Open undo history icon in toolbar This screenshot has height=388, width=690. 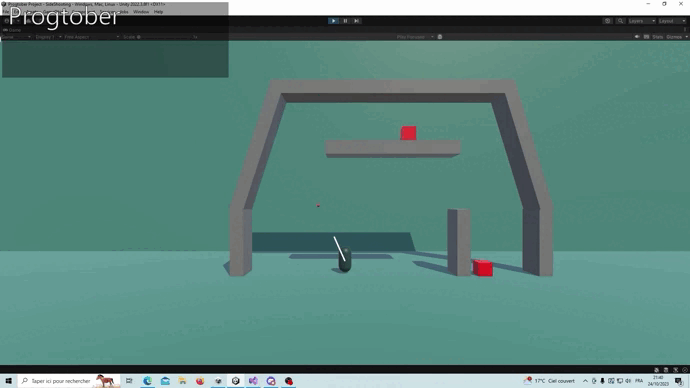pyautogui.click(x=608, y=21)
